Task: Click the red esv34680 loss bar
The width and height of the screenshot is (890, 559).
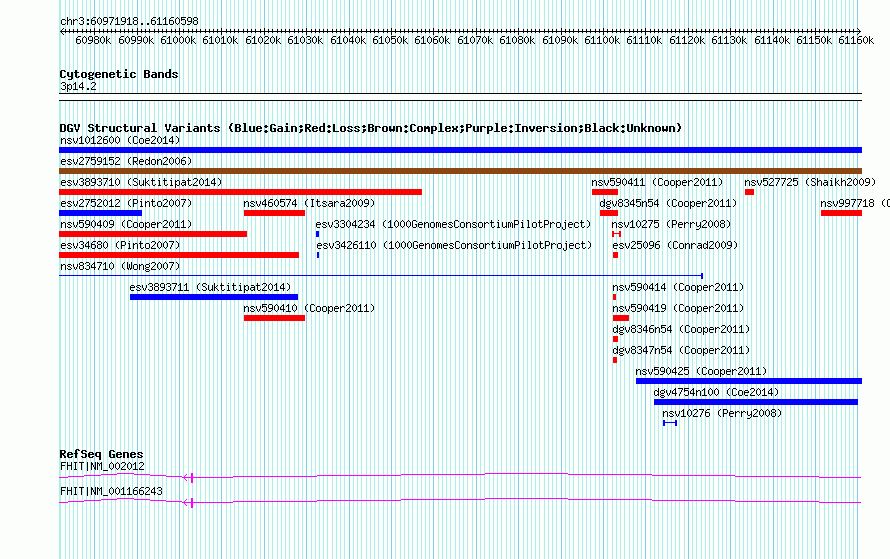Action: (179, 255)
